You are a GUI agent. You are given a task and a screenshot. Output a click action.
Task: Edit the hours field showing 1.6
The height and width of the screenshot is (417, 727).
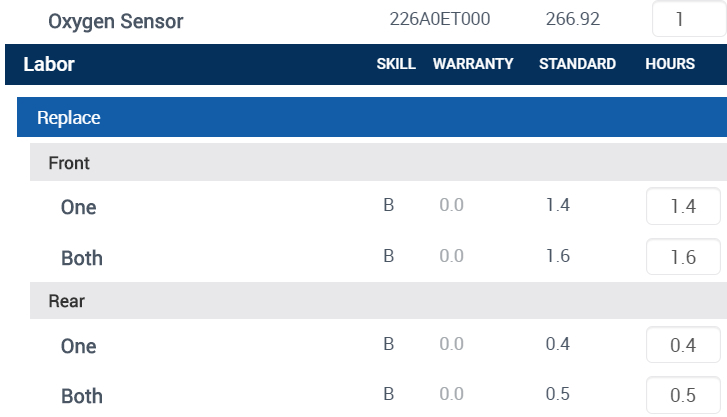click(x=683, y=257)
